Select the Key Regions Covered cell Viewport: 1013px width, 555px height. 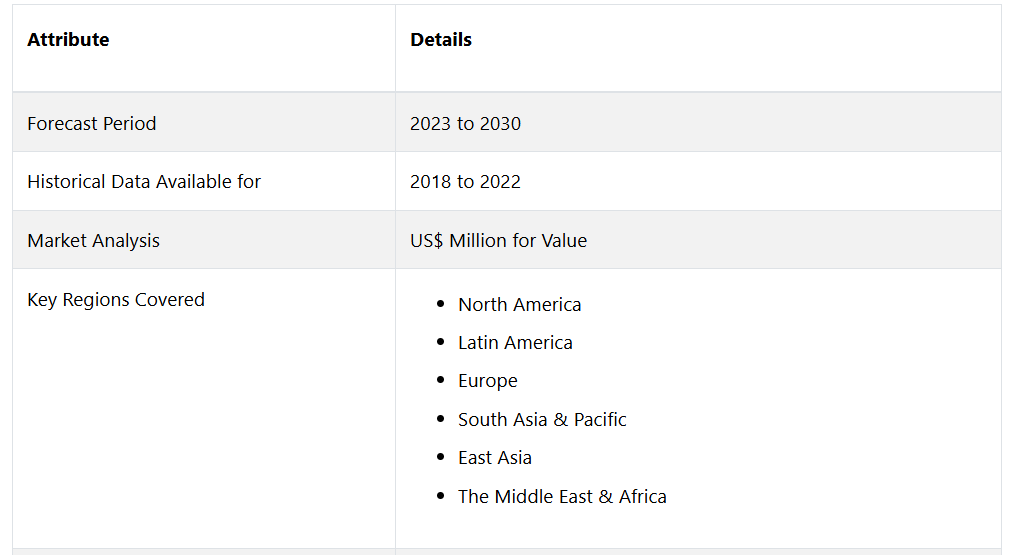tap(116, 300)
